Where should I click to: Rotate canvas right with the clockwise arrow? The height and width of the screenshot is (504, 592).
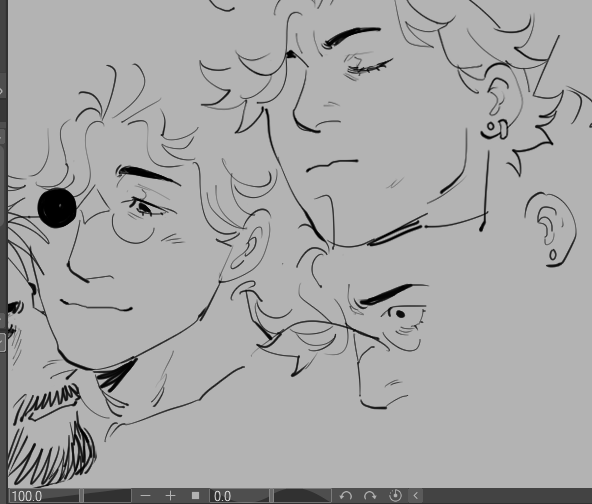[370, 496]
